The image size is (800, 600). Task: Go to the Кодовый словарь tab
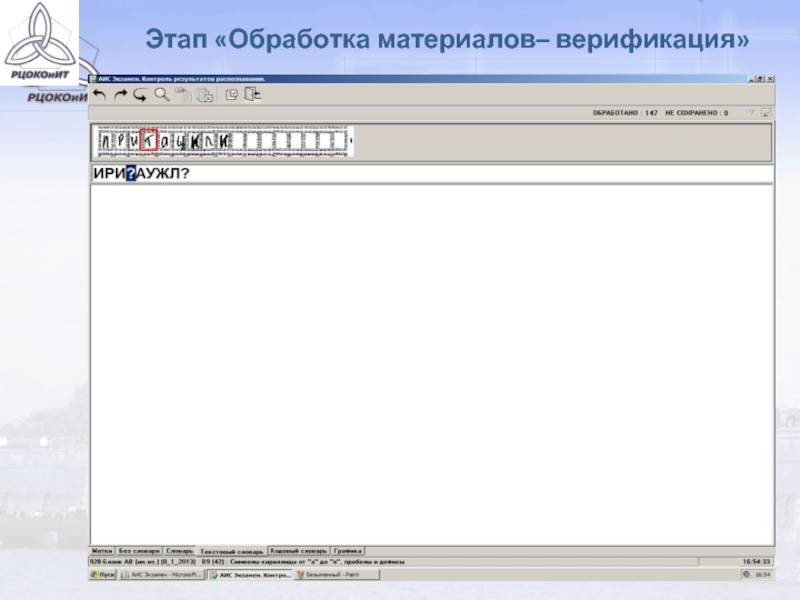coord(299,551)
